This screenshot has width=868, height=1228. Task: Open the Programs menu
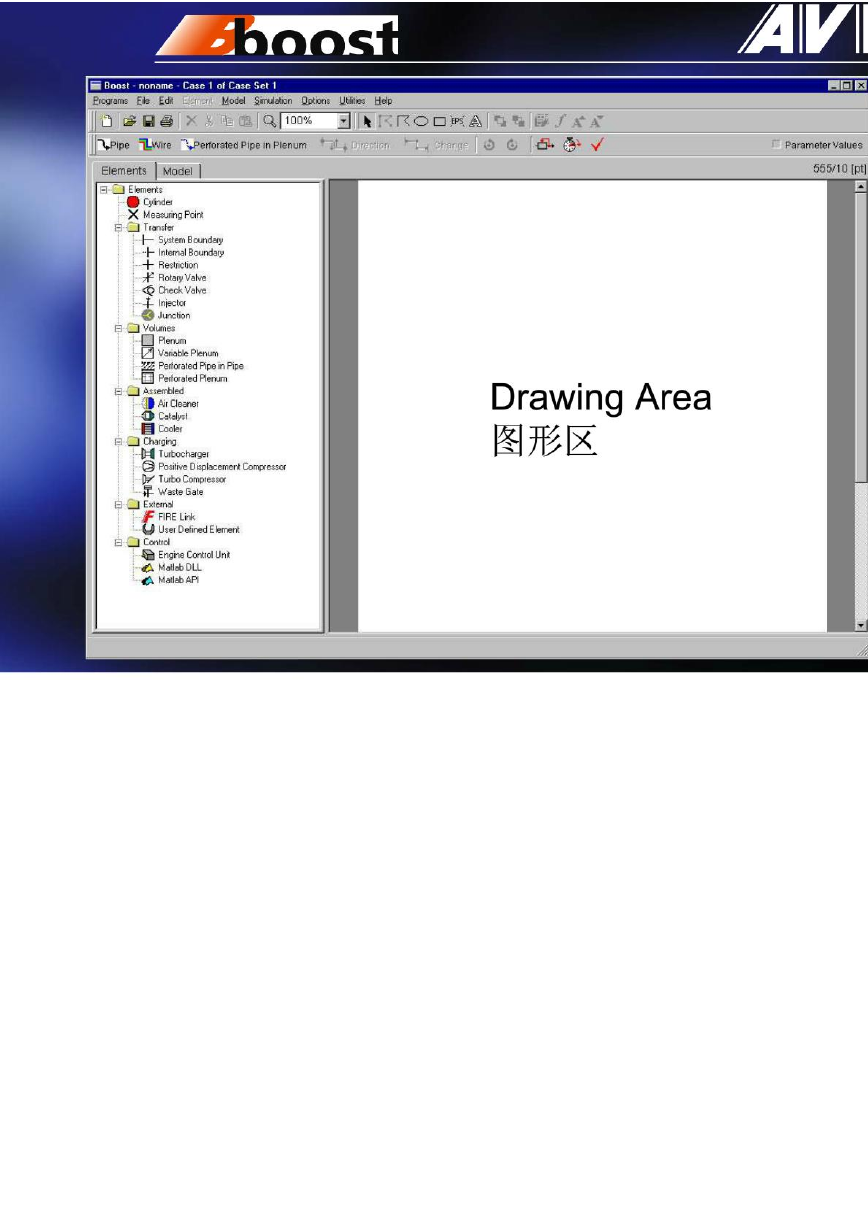point(110,101)
